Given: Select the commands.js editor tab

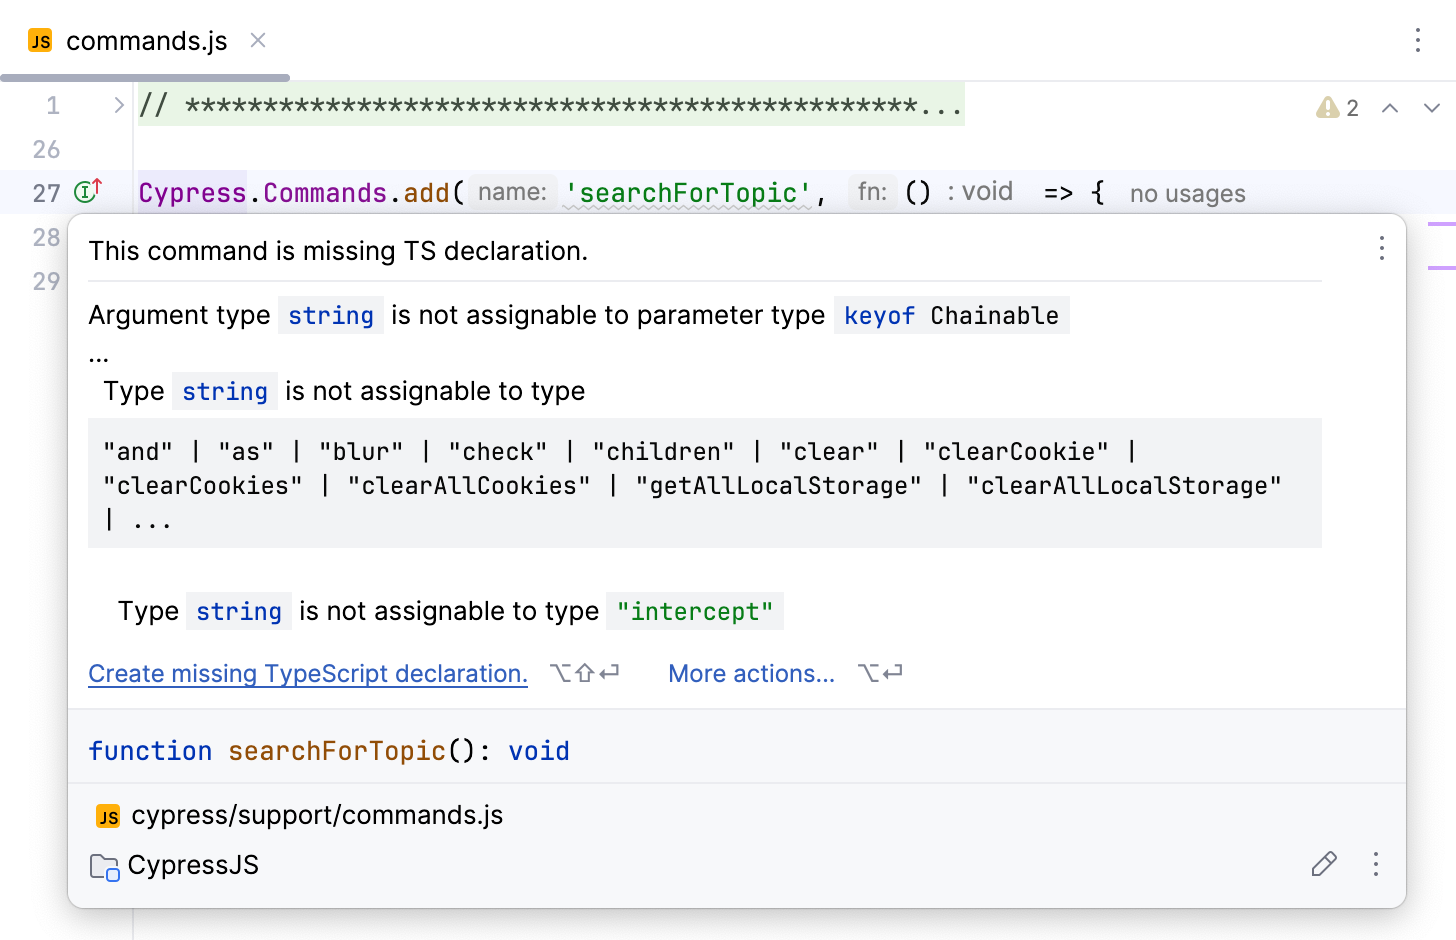Looking at the screenshot, I should [145, 41].
